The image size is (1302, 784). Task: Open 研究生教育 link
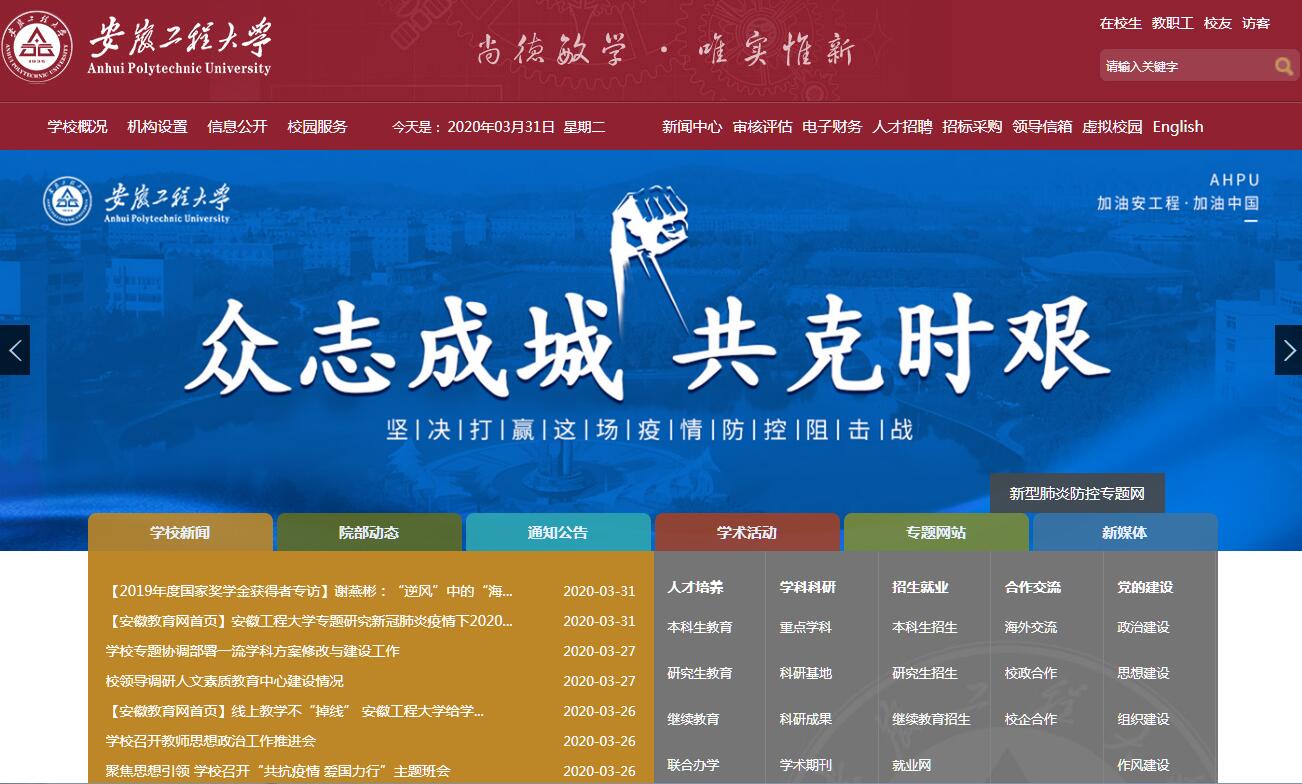[x=700, y=673]
